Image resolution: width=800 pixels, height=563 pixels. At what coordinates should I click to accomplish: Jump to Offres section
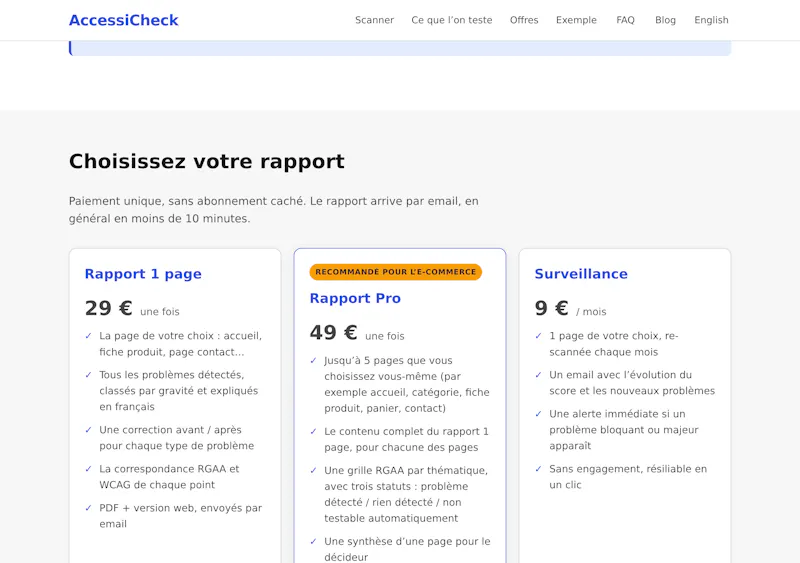click(x=524, y=20)
